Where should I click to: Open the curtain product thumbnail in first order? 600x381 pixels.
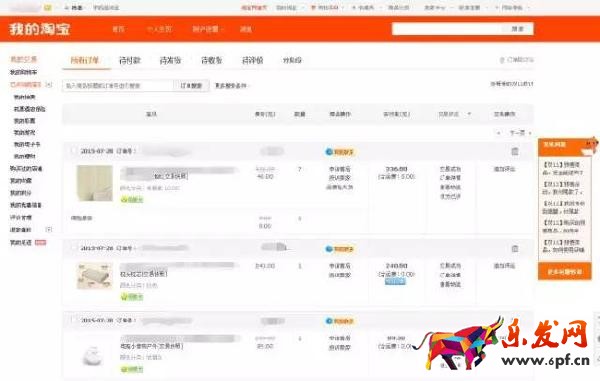pos(95,183)
